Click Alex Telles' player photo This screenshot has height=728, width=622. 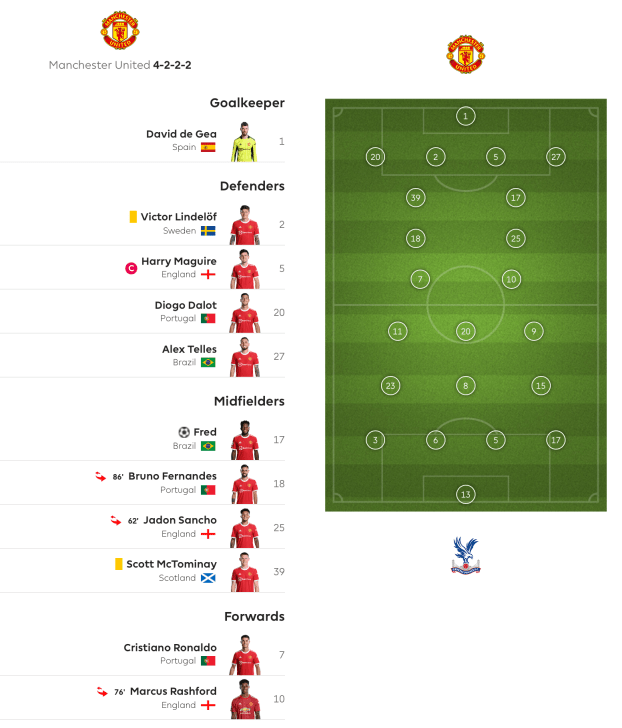245,356
